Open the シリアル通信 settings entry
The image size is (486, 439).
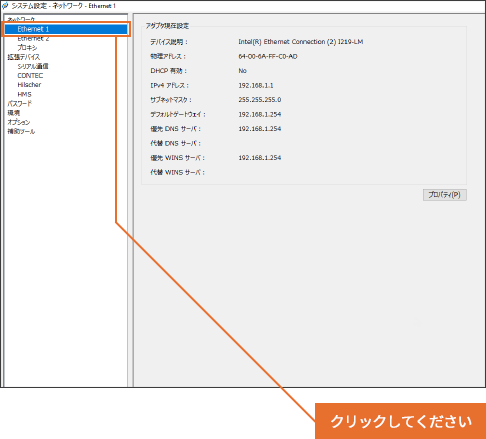pos(33,66)
